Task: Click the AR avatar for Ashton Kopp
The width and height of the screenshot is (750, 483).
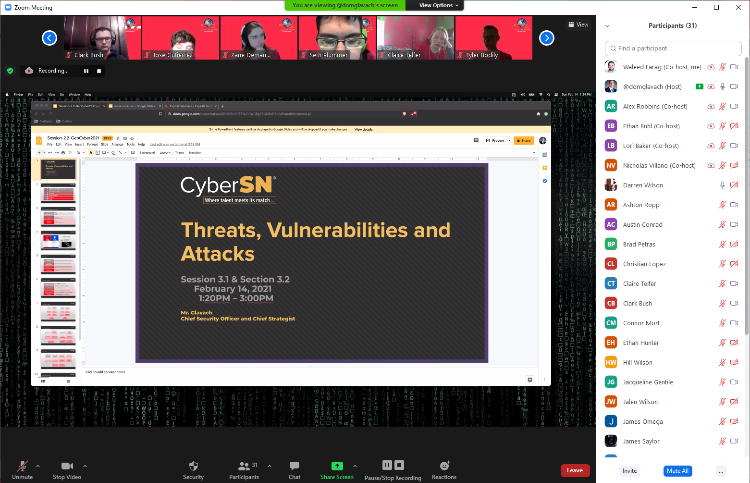Action: click(611, 205)
